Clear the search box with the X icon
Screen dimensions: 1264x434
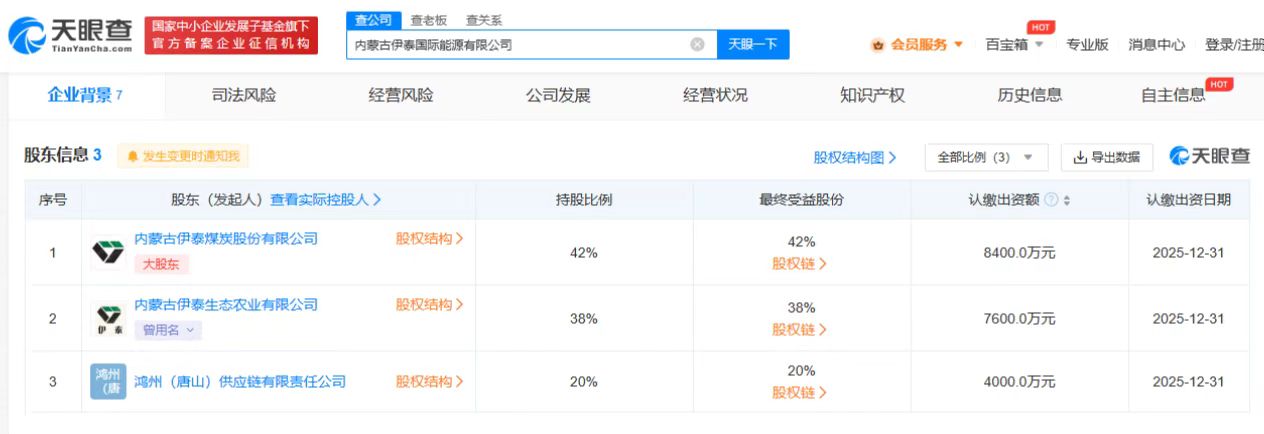pos(697,44)
